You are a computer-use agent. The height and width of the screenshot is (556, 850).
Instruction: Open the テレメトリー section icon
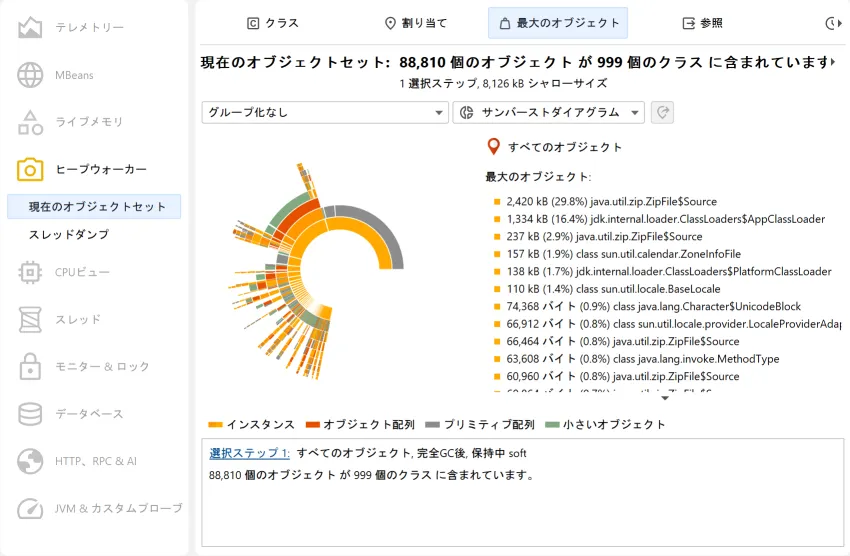[30, 27]
